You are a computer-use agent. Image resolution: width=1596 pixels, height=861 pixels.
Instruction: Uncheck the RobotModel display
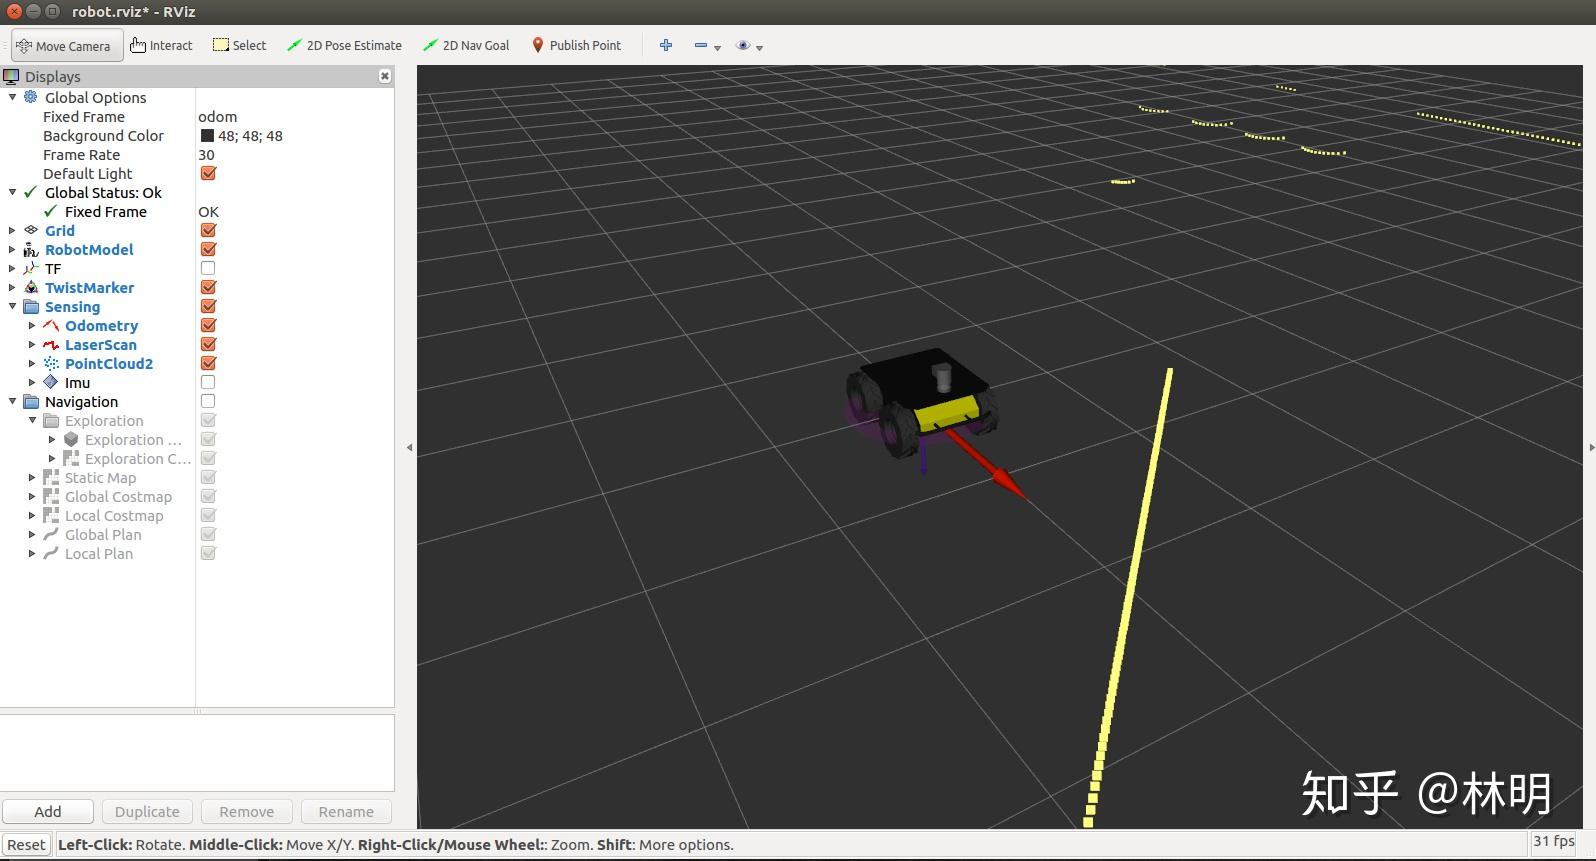(x=208, y=249)
